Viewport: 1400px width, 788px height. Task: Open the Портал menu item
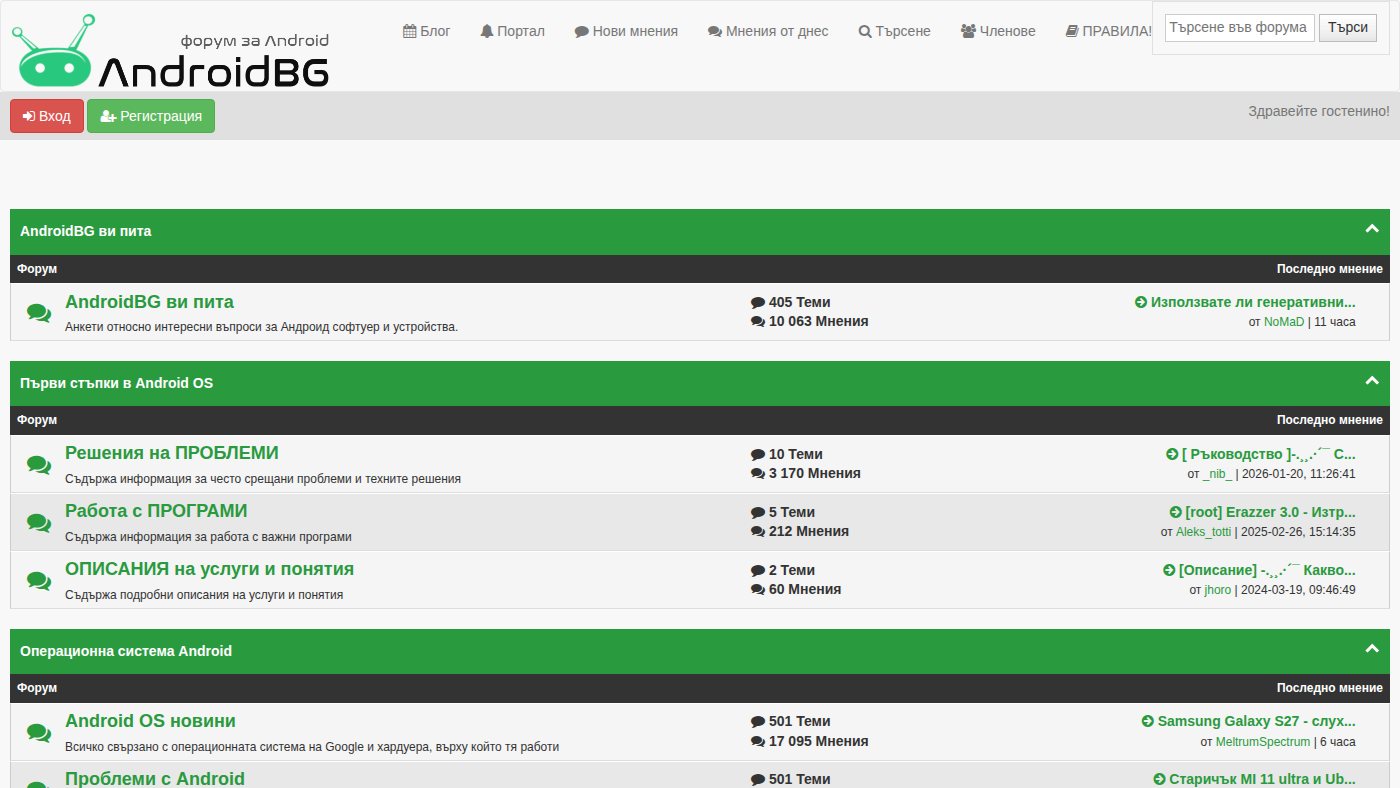pos(512,31)
